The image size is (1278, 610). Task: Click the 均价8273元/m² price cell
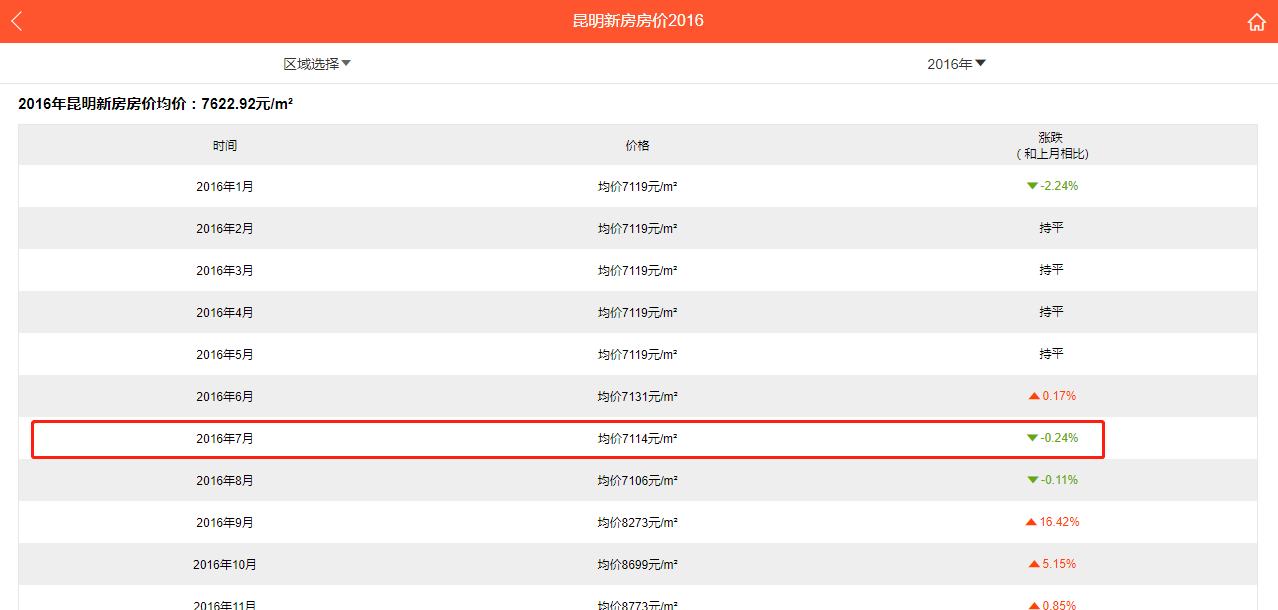pos(637,522)
